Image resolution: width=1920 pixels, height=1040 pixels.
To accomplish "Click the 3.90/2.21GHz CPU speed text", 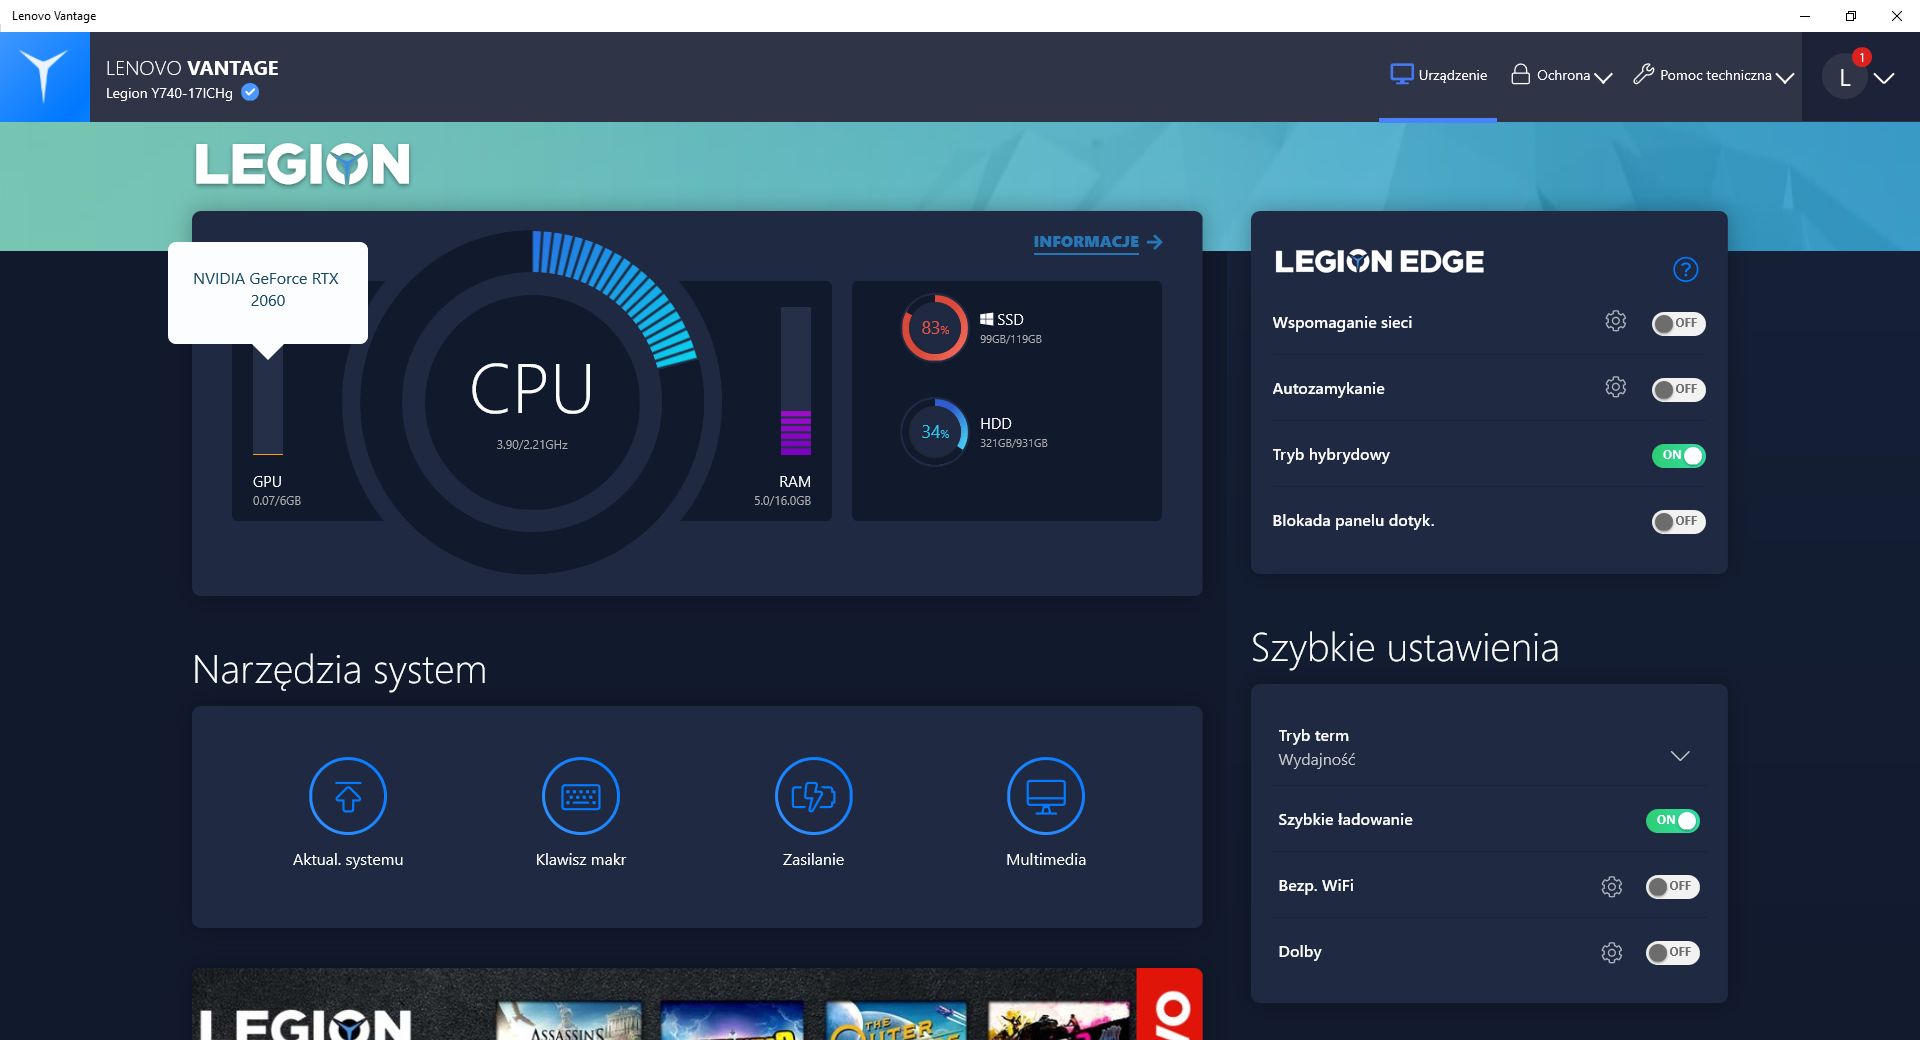I will click(x=532, y=445).
